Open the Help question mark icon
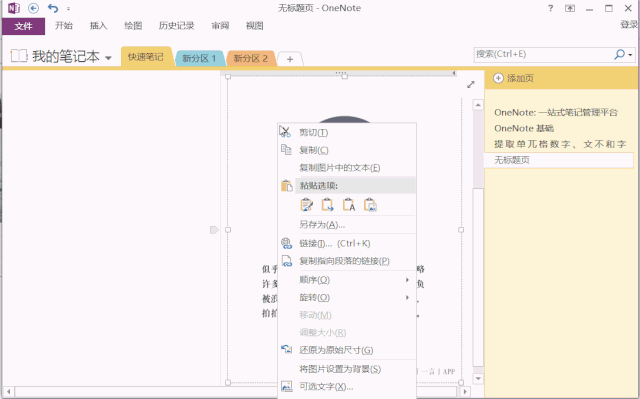This screenshot has height=399, width=640. [551, 8]
